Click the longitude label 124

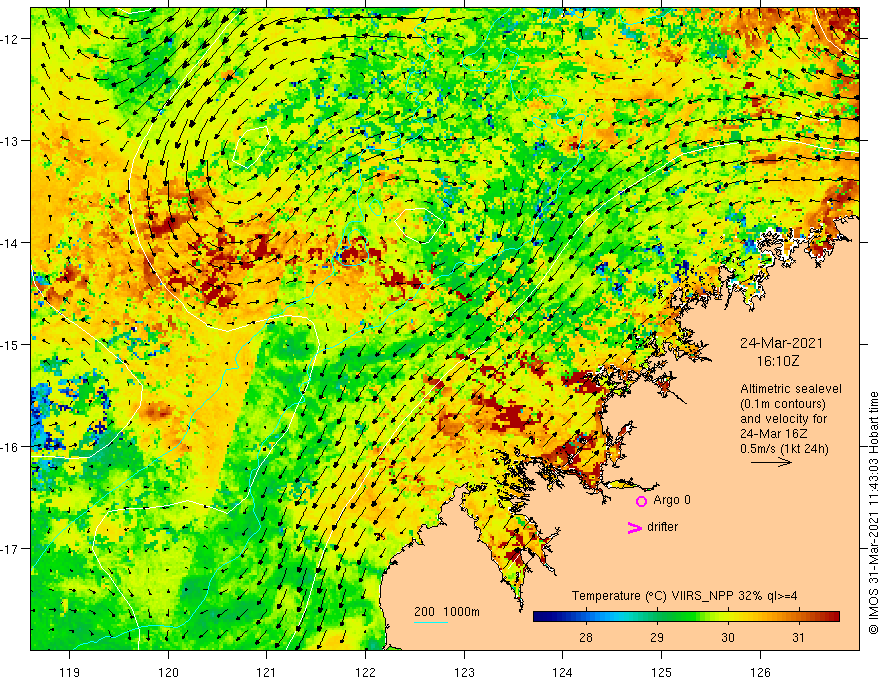tap(563, 672)
